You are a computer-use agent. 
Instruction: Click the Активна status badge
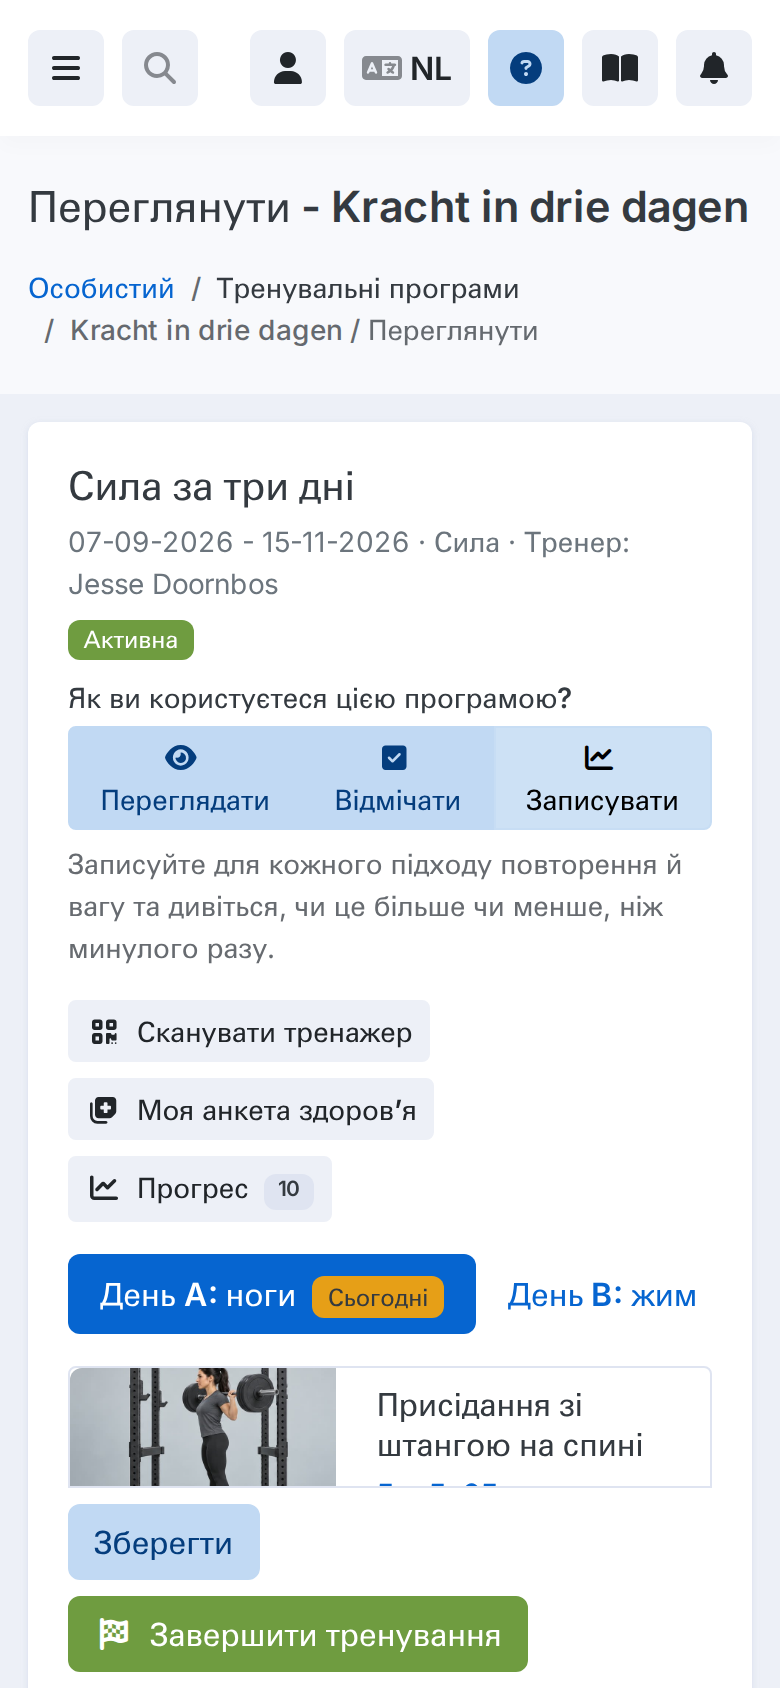point(131,640)
